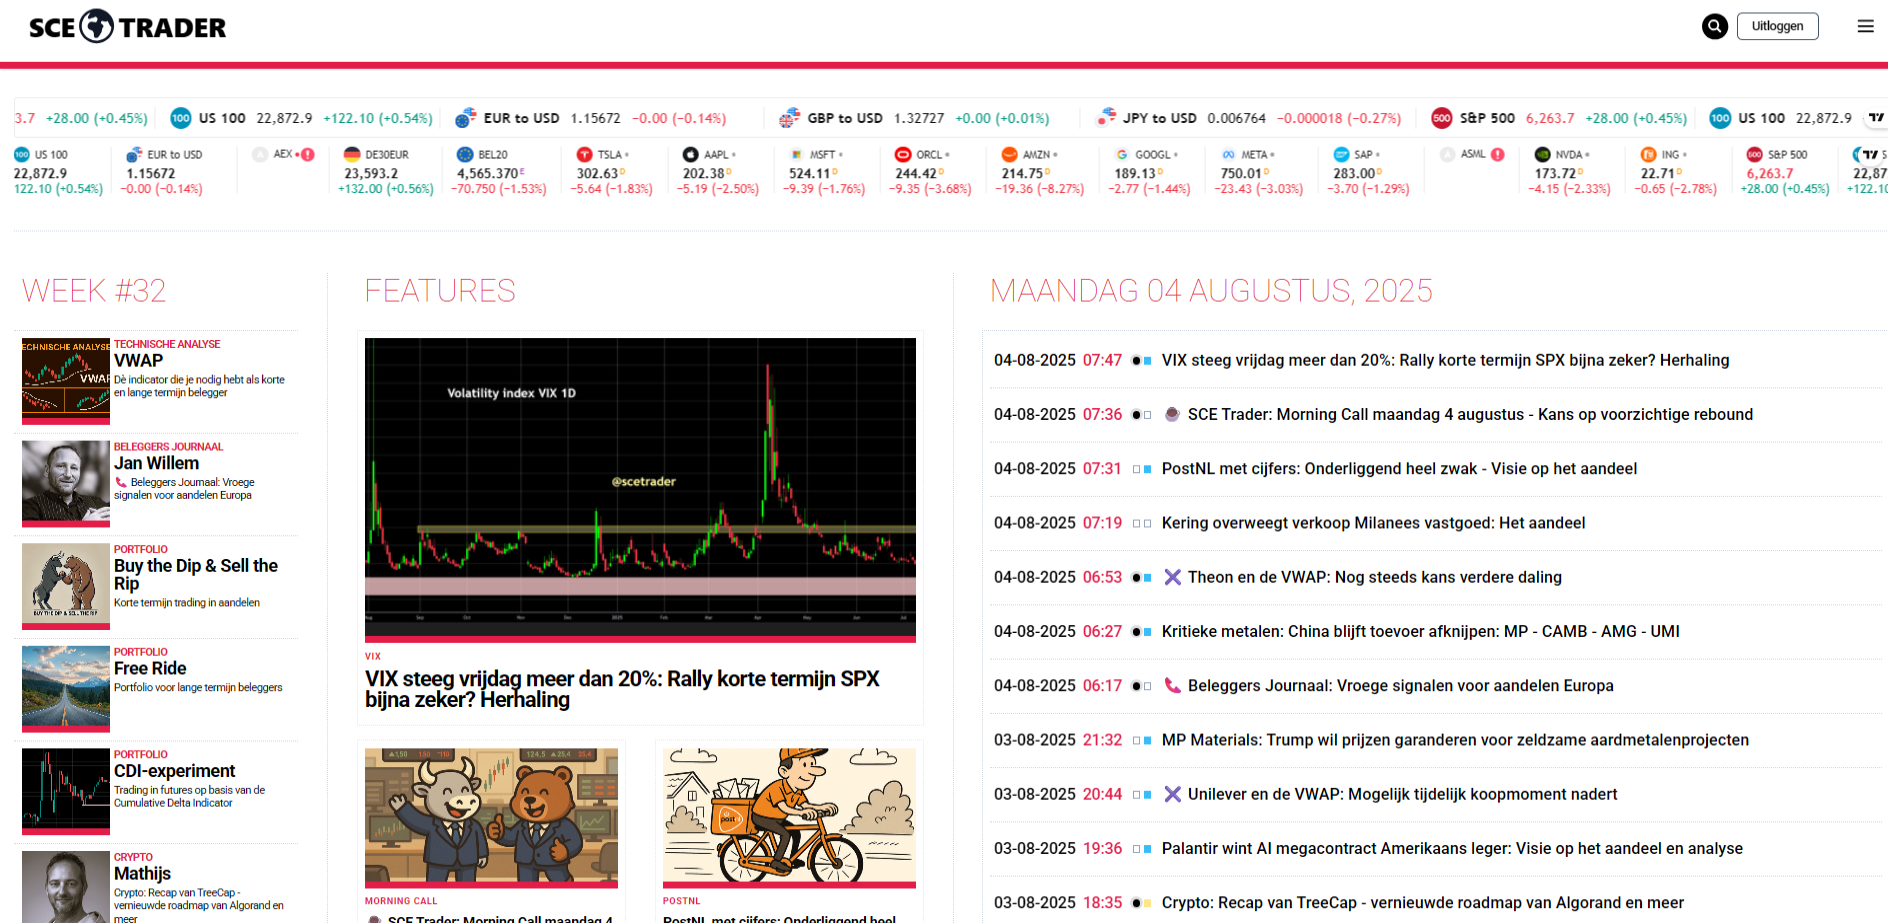Open the JPY to USD ticker flag icon
The width and height of the screenshot is (1888, 923).
pos(1105,118)
